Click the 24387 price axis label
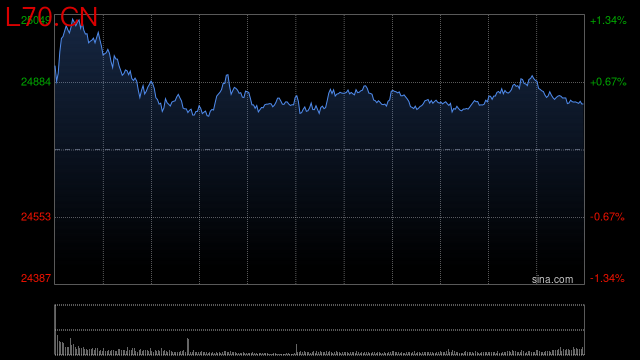Image resolution: width=640 pixels, height=360 pixels. pos(36,278)
